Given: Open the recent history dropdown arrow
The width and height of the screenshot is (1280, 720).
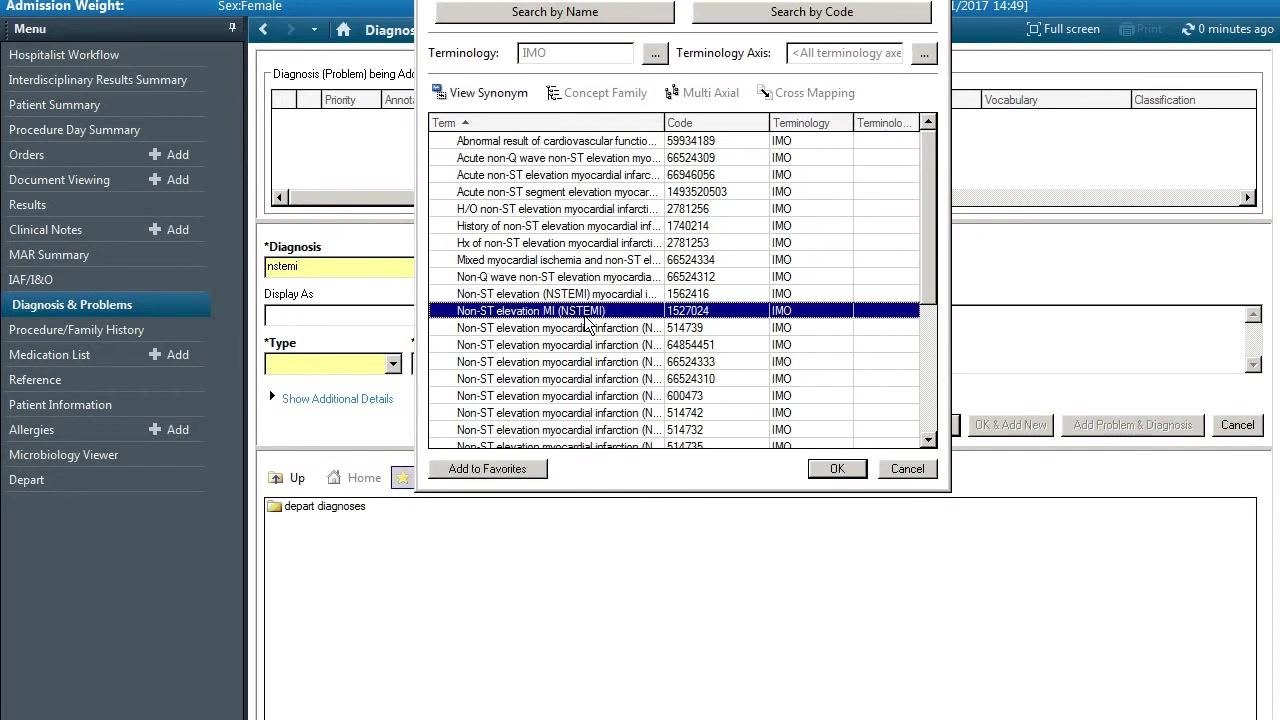Looking at the screenshot, I should [x=314, y=29].
